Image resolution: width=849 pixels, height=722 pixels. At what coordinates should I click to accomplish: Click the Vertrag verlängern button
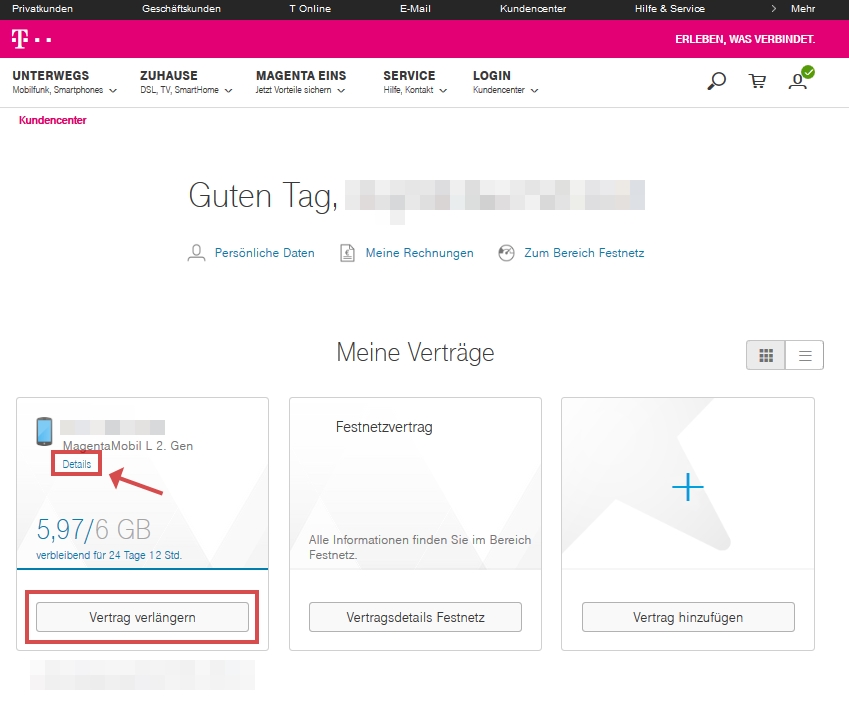(x=142, y=617)
